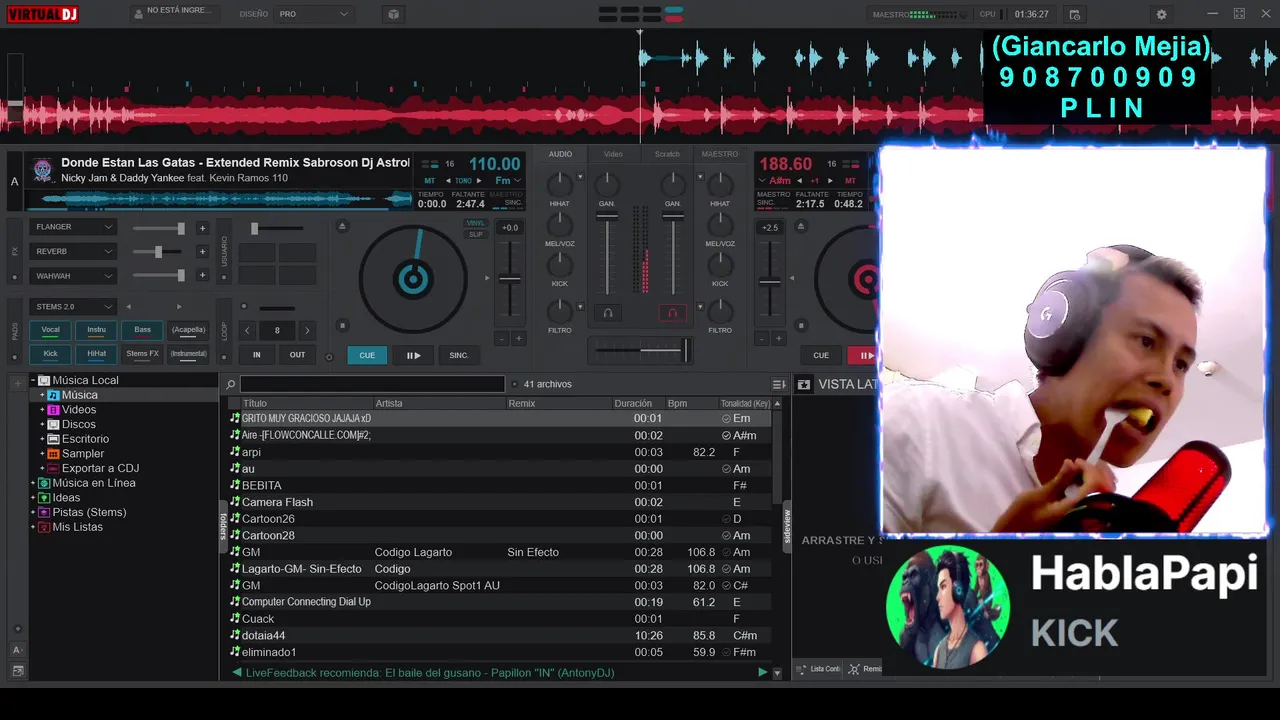Click the pitch plus button on deck A
The height and width of the screenshot is (720, 1280).
[x=518, y=339]
